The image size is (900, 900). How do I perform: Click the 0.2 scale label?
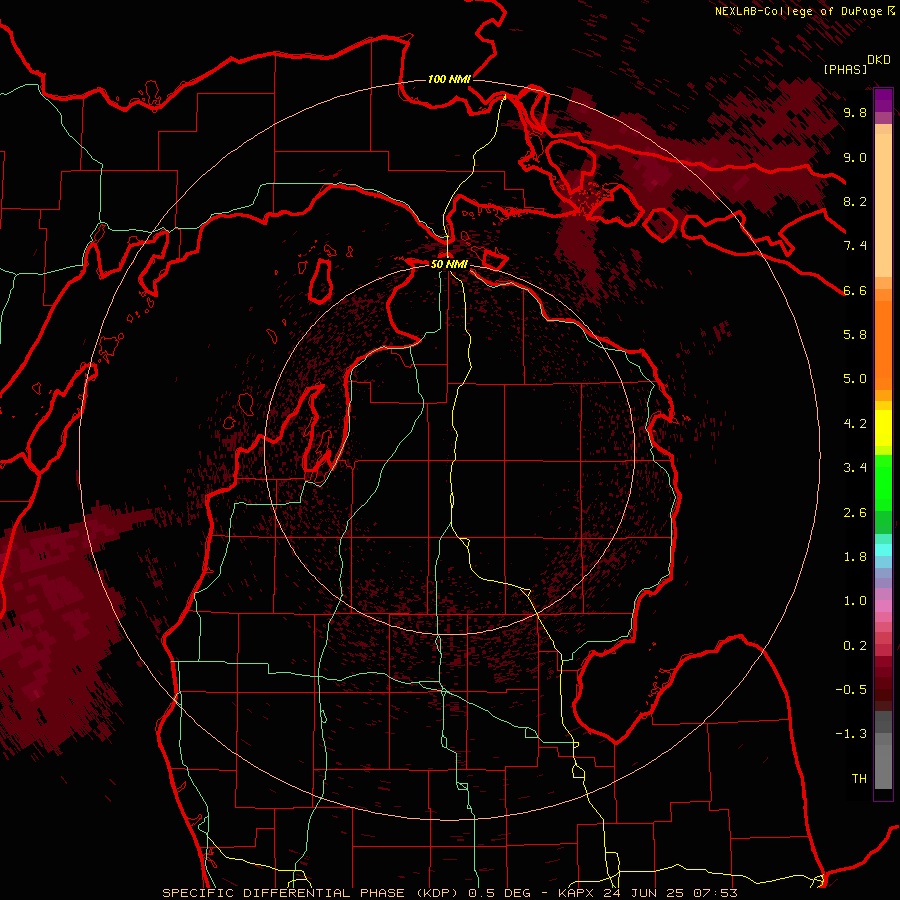(x=855, y=645)
